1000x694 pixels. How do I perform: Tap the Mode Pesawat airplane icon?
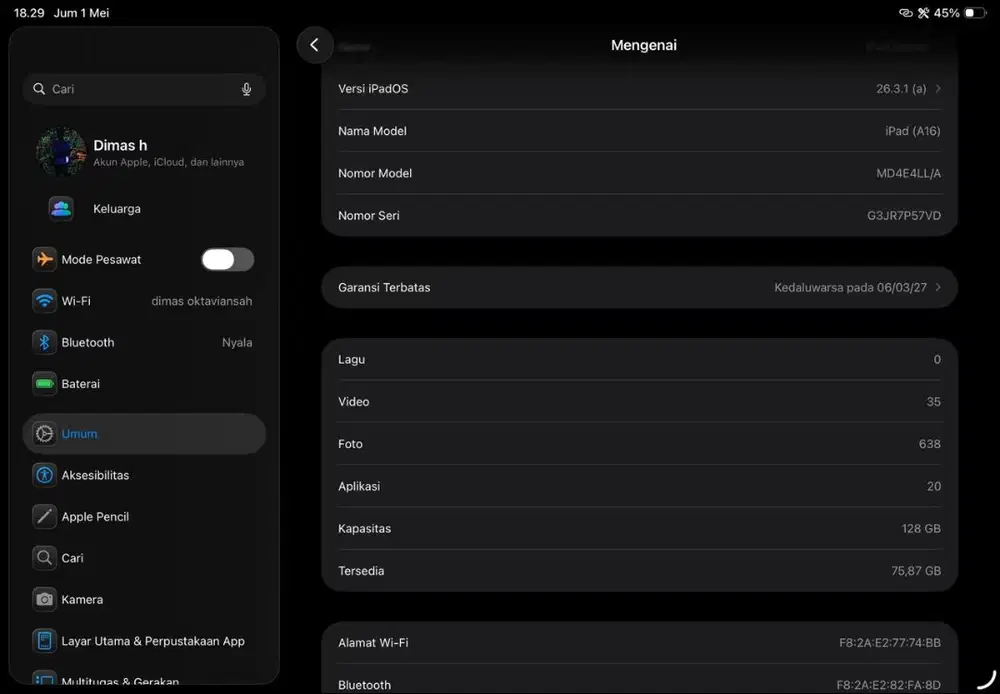click(45, 260)
